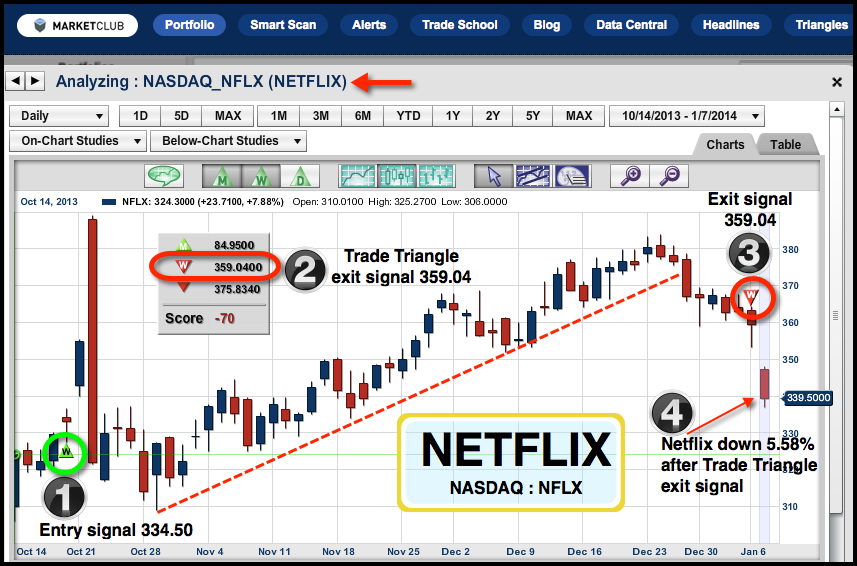
Task: Open the date range 10/14/2013 - 1/7/2014 dropdown
Action: pos(686,116)
